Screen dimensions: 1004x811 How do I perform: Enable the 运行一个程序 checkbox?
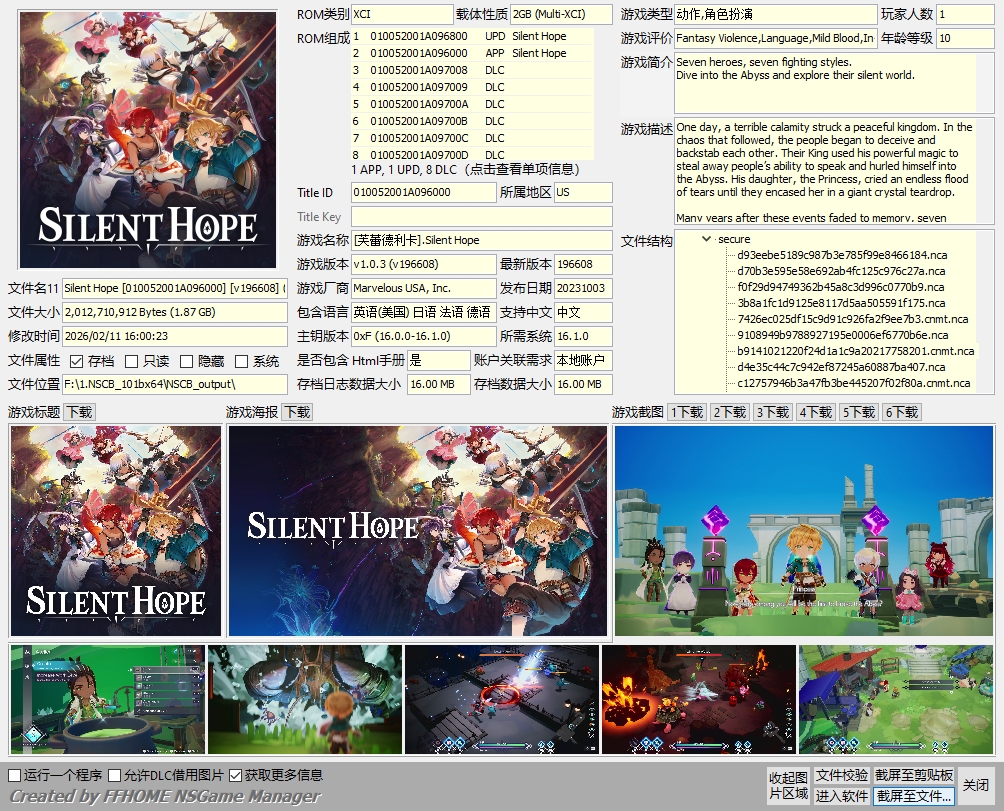tap(14, 775)
